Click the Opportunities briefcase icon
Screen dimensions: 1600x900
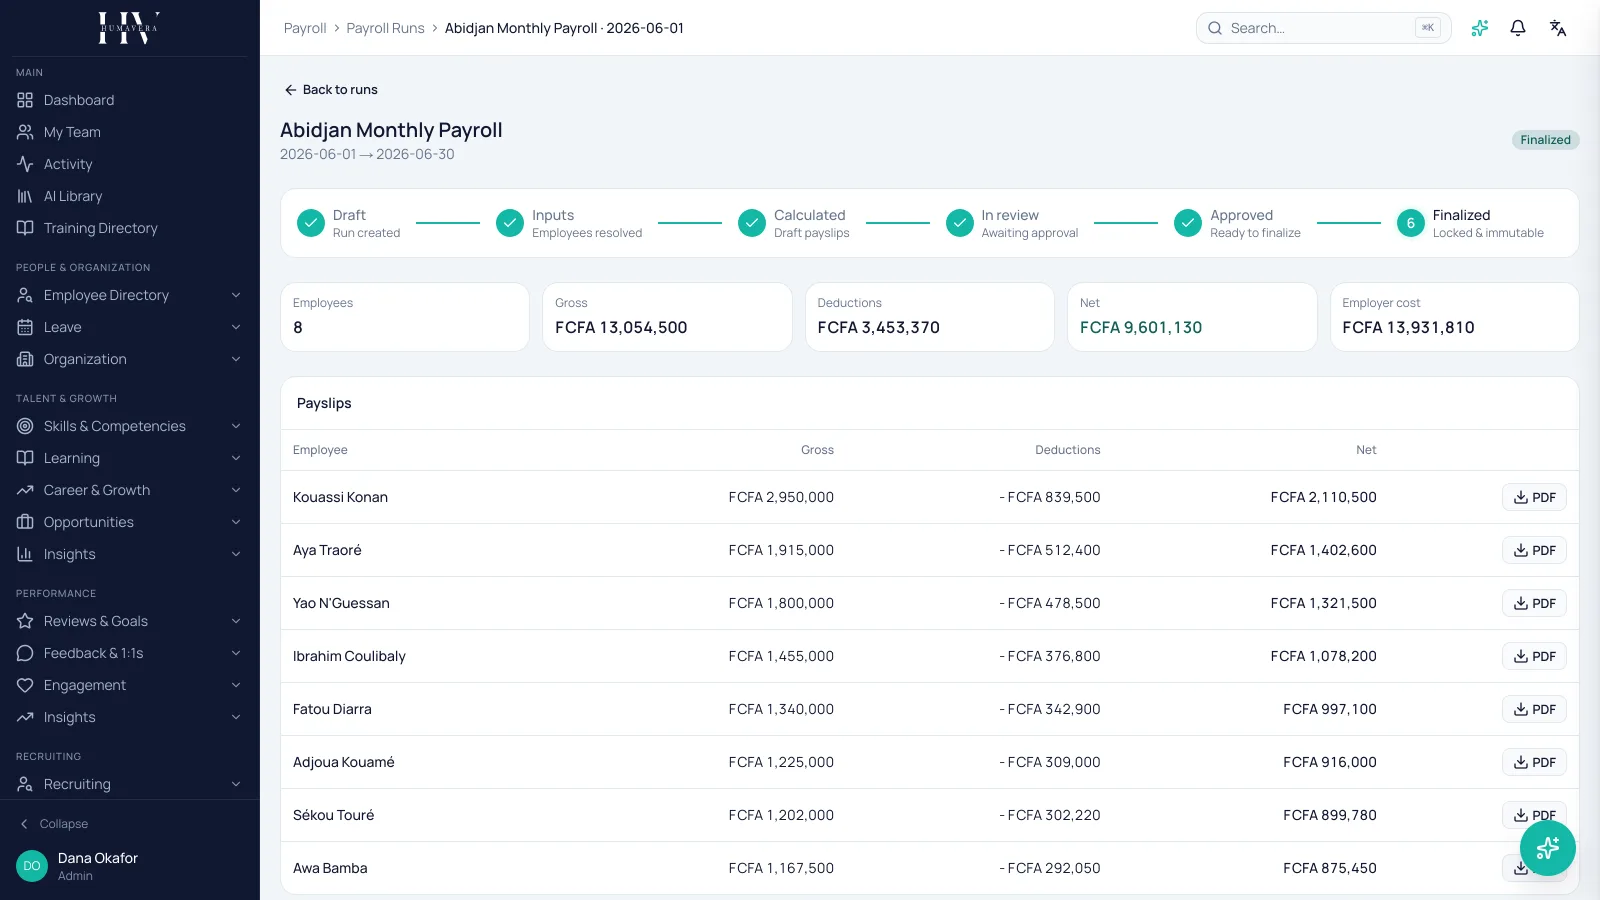point(25,522)
